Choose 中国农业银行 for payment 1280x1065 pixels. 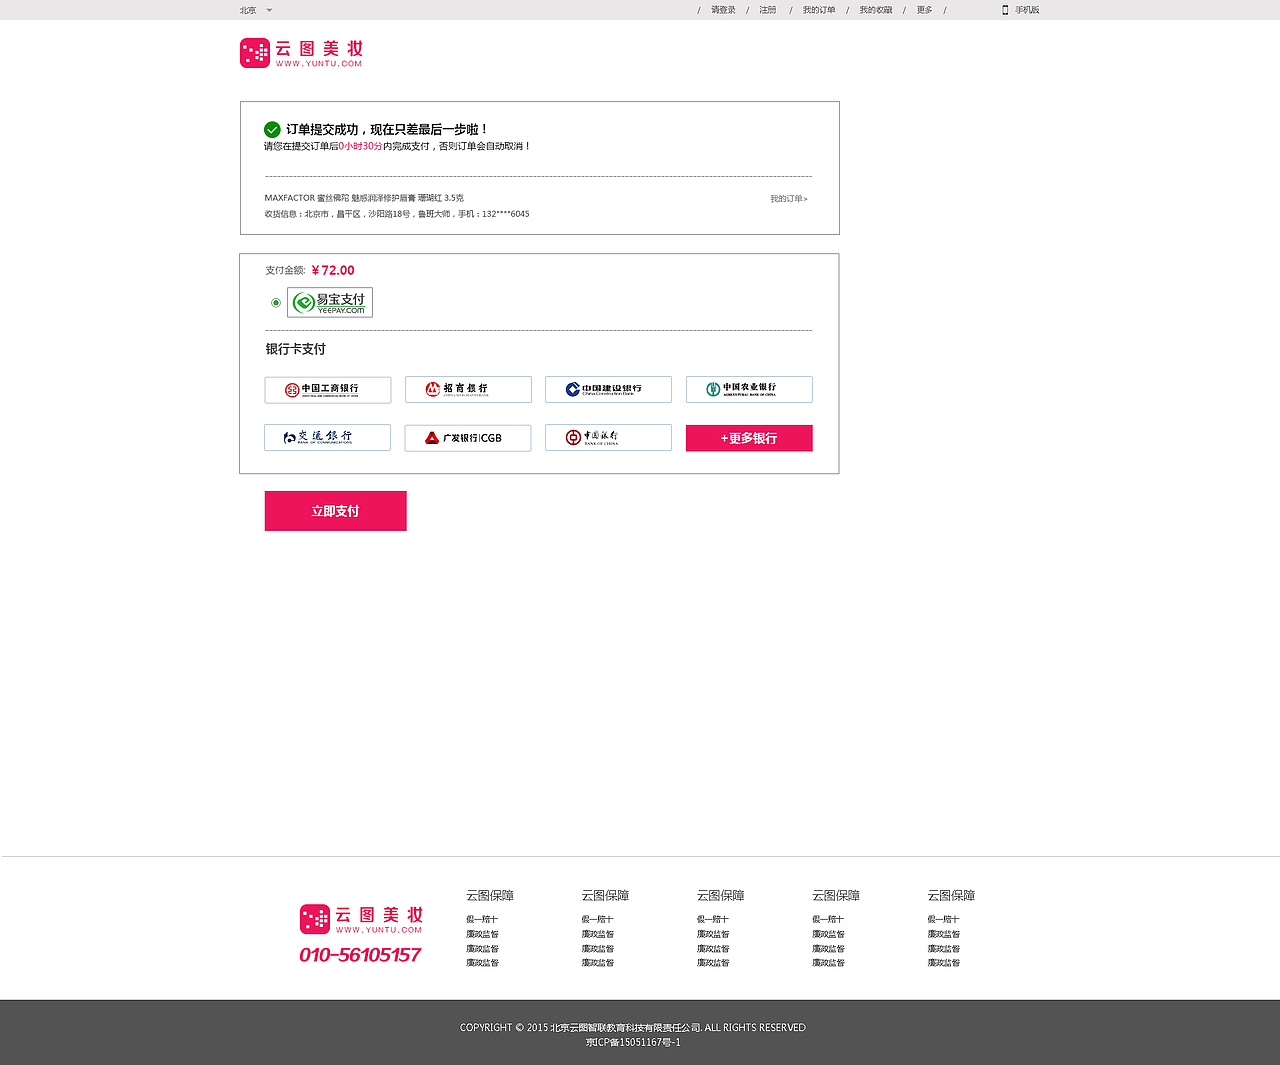pyautogui.click(x=749, y=390)
